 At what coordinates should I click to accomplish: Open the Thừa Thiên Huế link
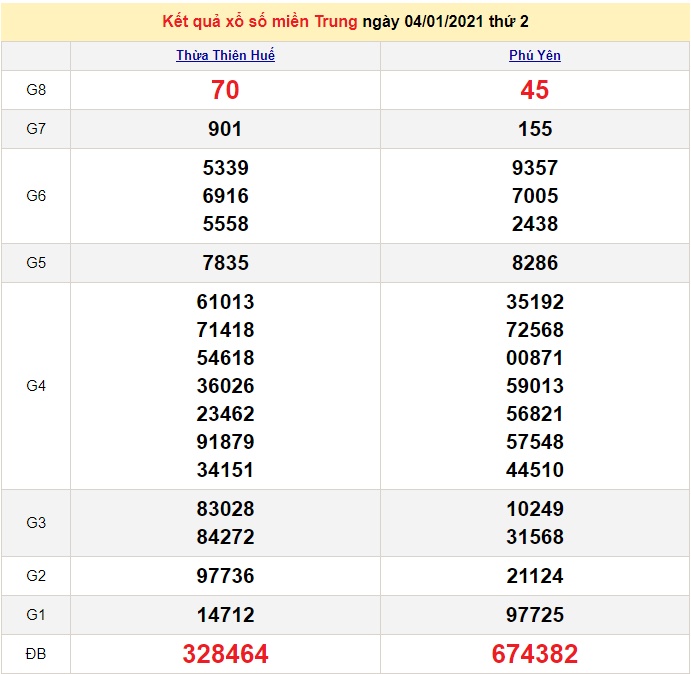tap(225, 56)
